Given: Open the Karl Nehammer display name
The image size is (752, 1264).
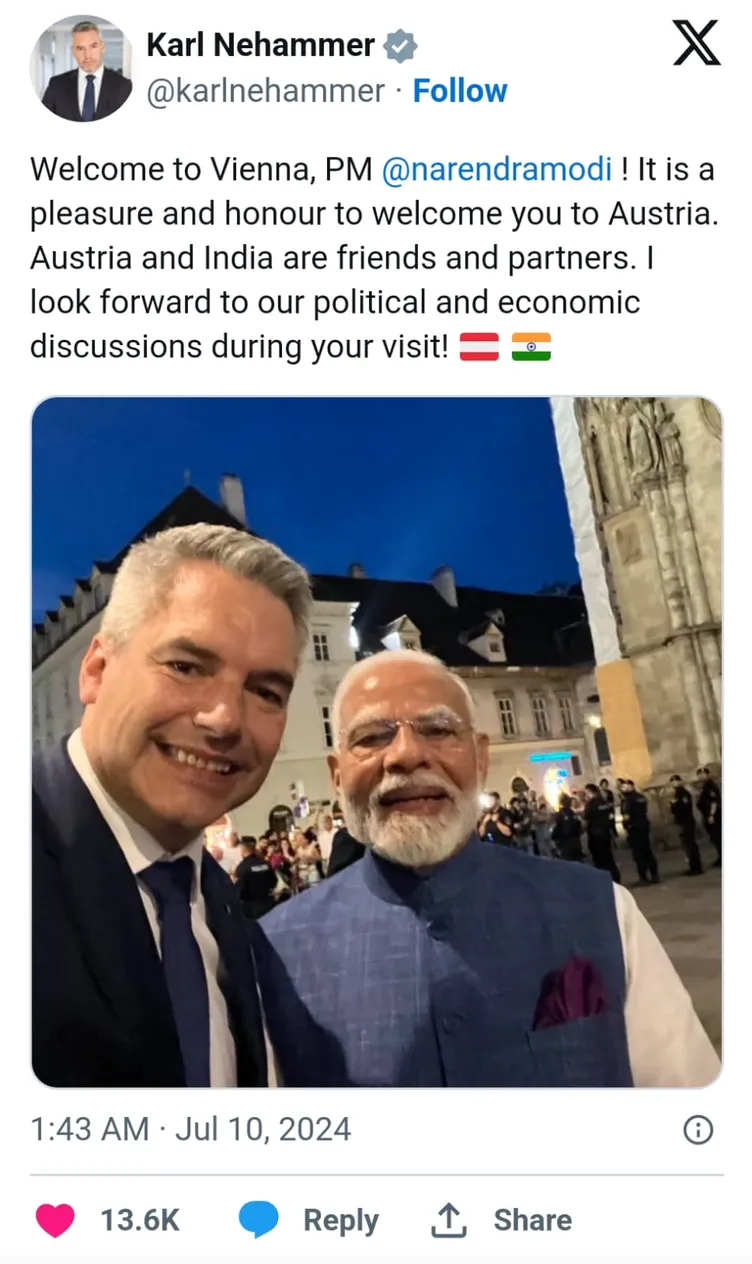Looking at the screenshot, I should pos(260,45).
